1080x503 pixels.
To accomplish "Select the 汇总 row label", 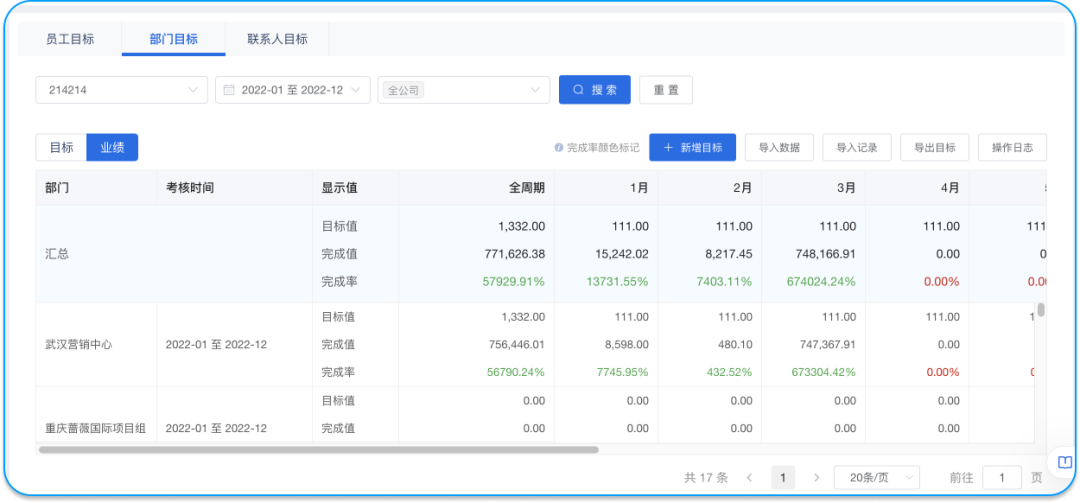I will tap(56, 254).
